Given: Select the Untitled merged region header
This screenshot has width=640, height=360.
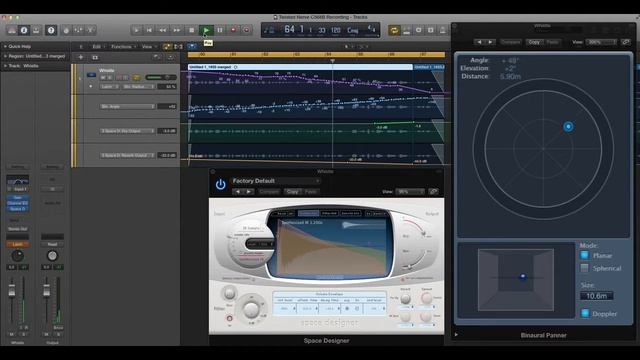Looking at the screenshot, I should pos(300,67).
